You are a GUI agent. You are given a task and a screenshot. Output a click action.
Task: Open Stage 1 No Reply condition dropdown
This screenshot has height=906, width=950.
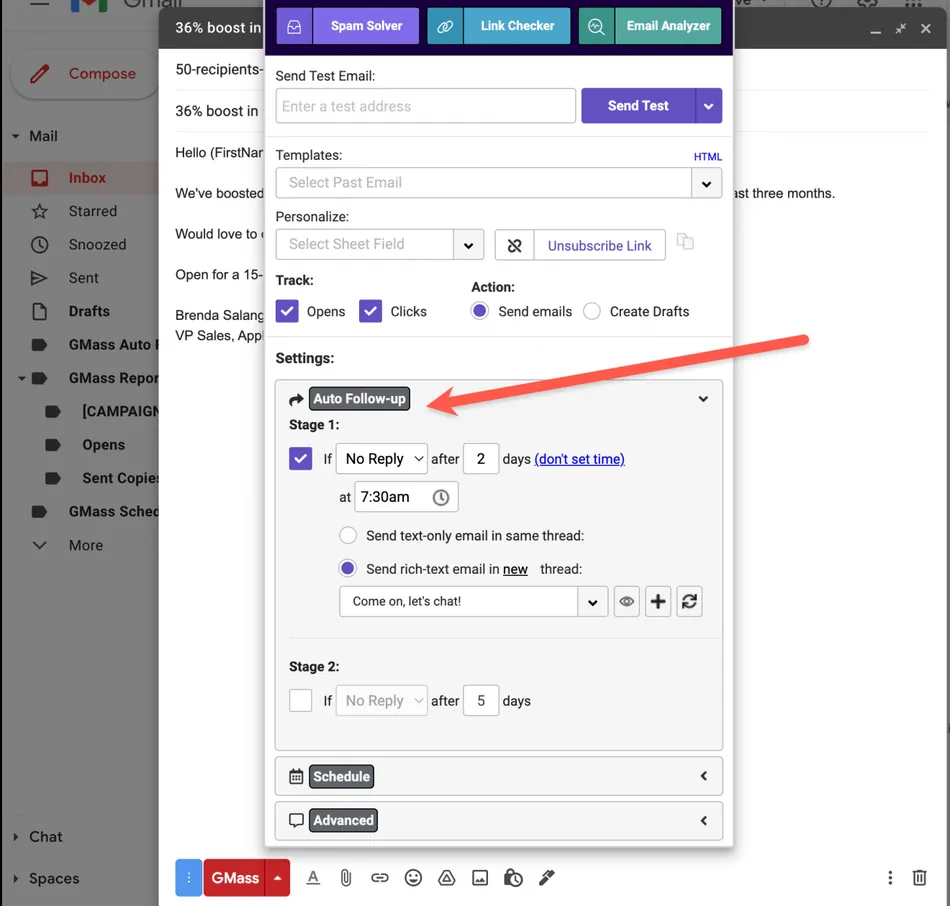[x=382, y=459]
